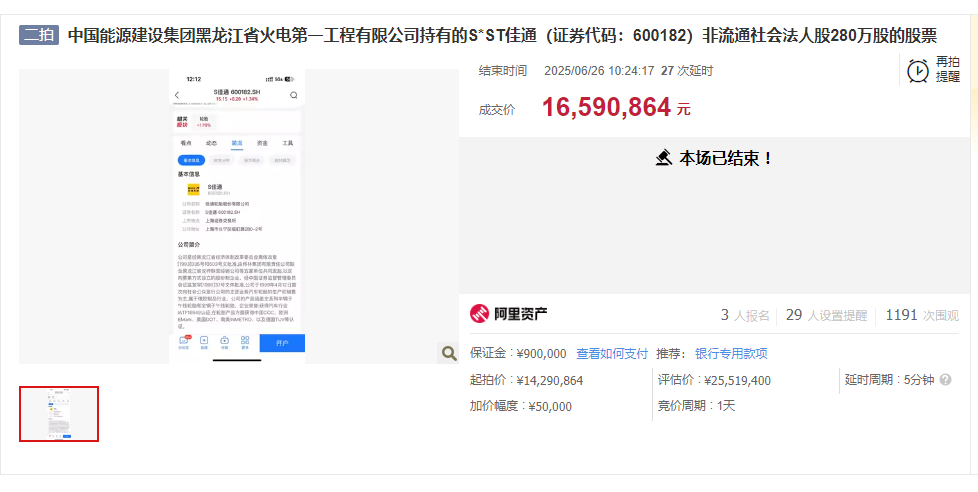
Task: Click the 延时周期: 5分钟 text
Action: coord(889,380)
